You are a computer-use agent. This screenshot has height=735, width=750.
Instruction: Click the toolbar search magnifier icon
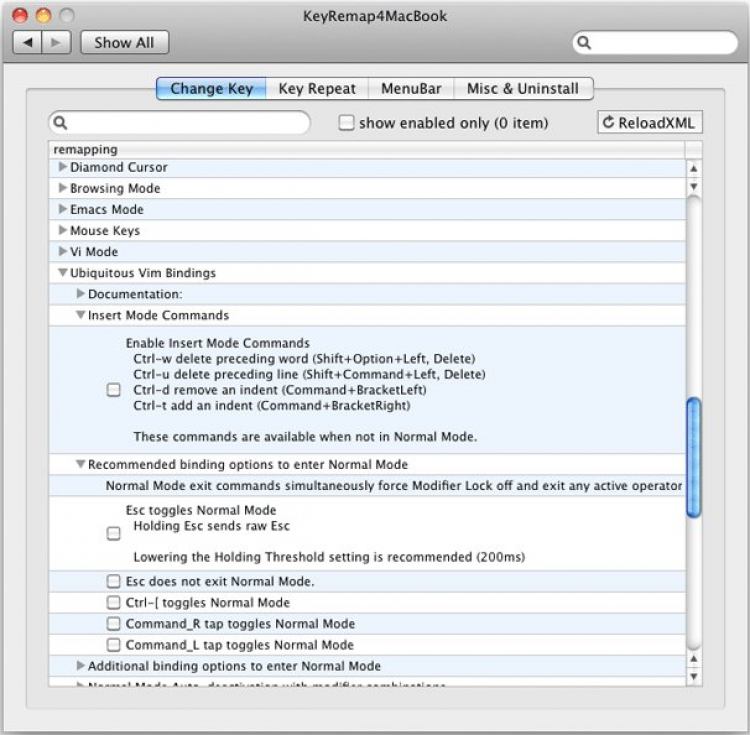coord(584,43)
